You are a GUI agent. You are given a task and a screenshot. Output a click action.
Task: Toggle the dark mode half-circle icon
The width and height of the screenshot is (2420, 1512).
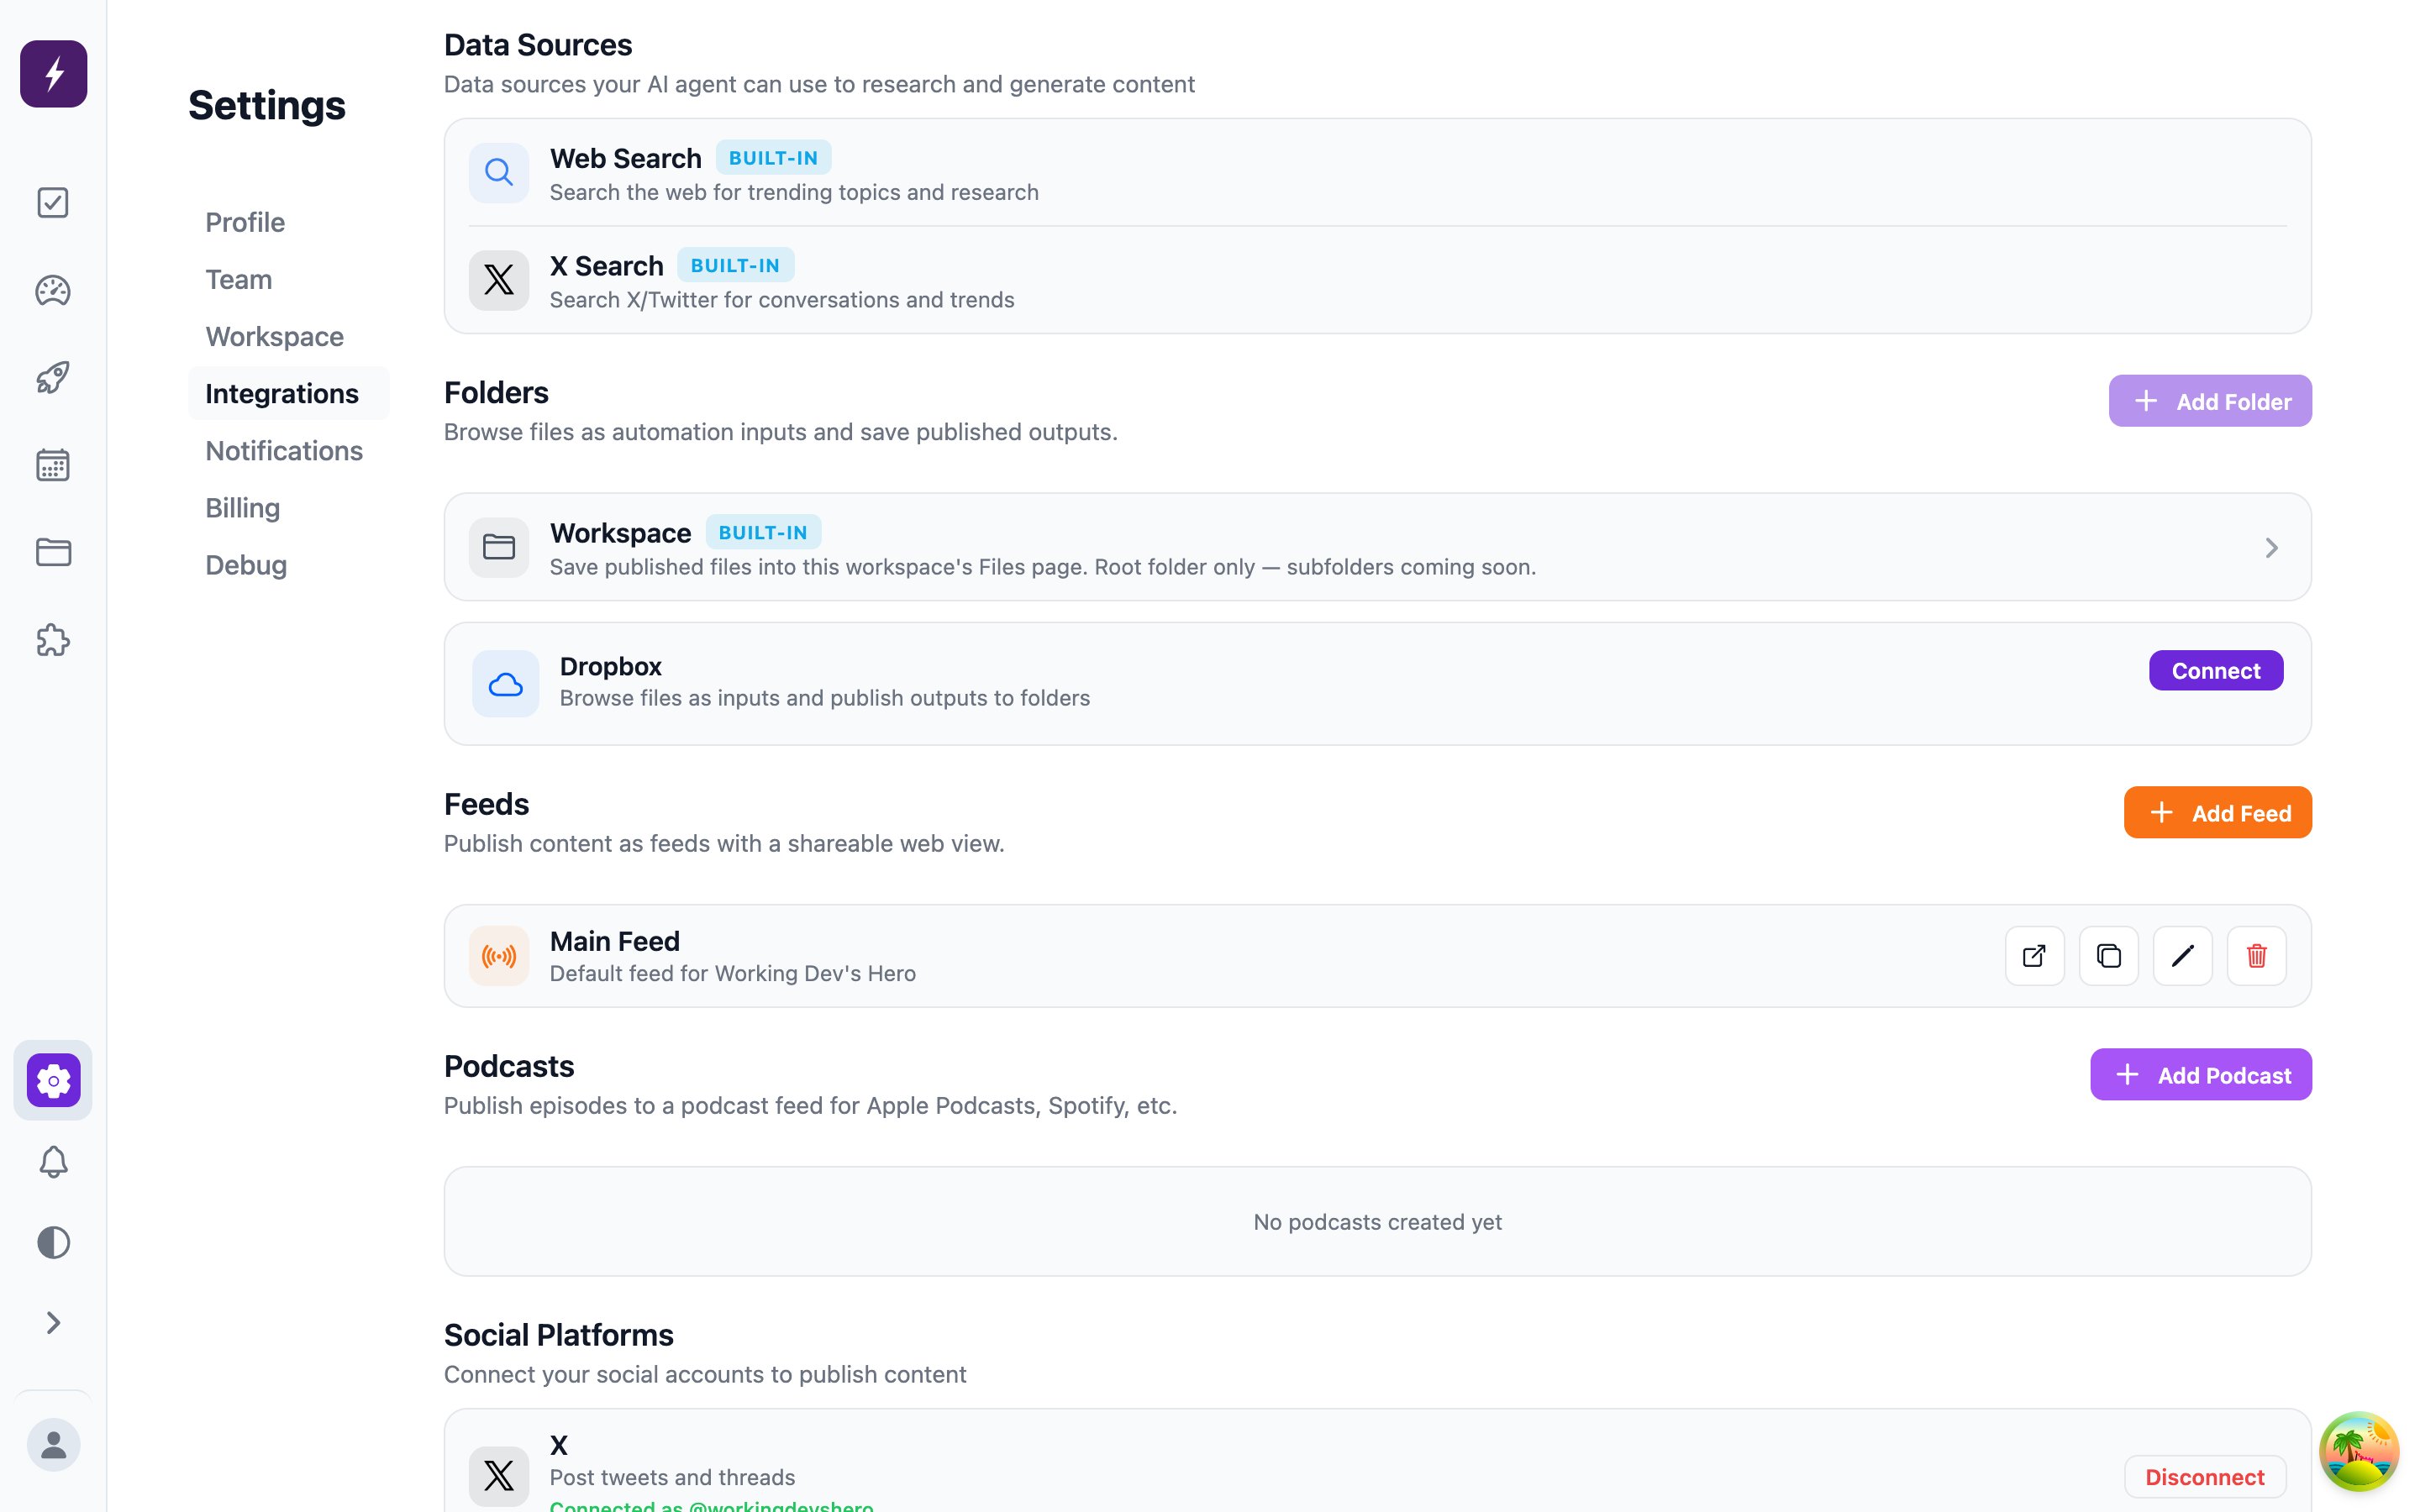(x=53, y=1243)
